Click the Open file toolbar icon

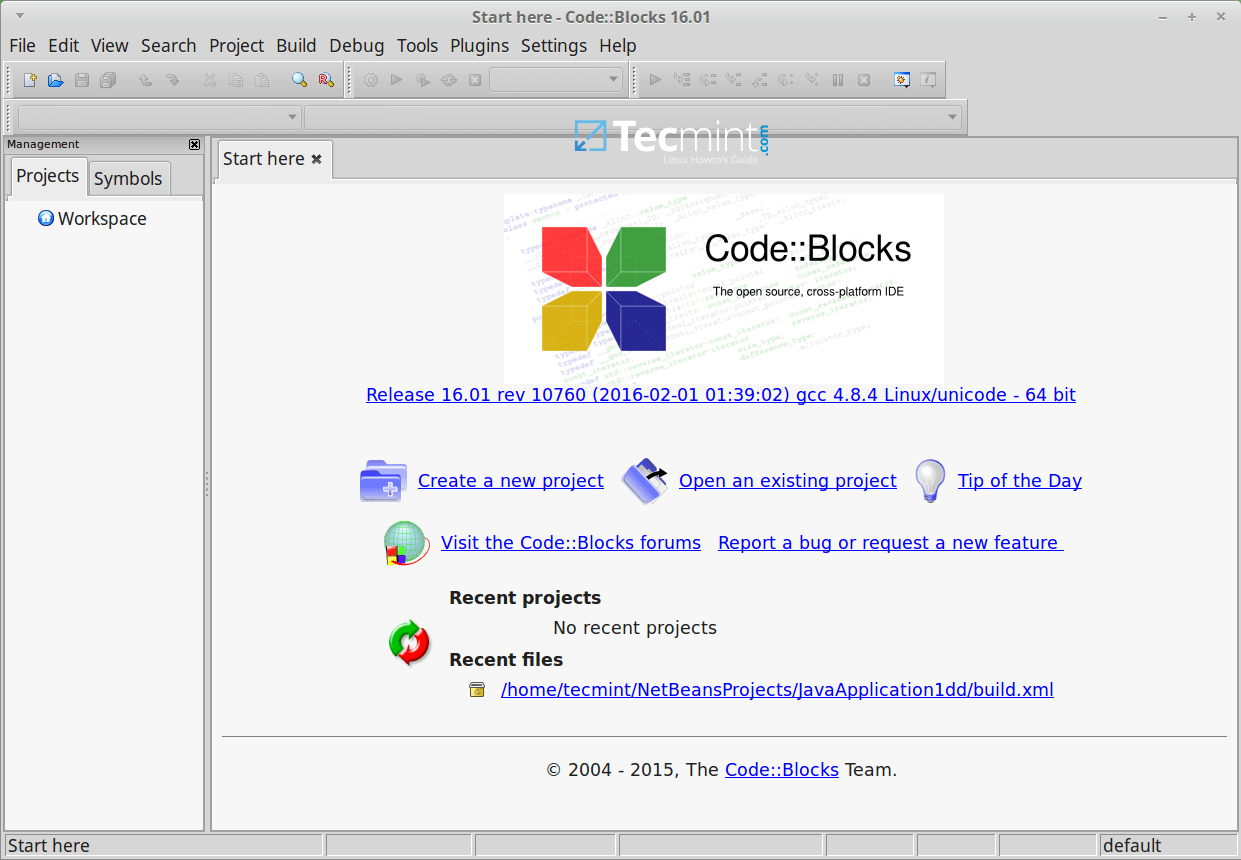(x=56, y=80)
